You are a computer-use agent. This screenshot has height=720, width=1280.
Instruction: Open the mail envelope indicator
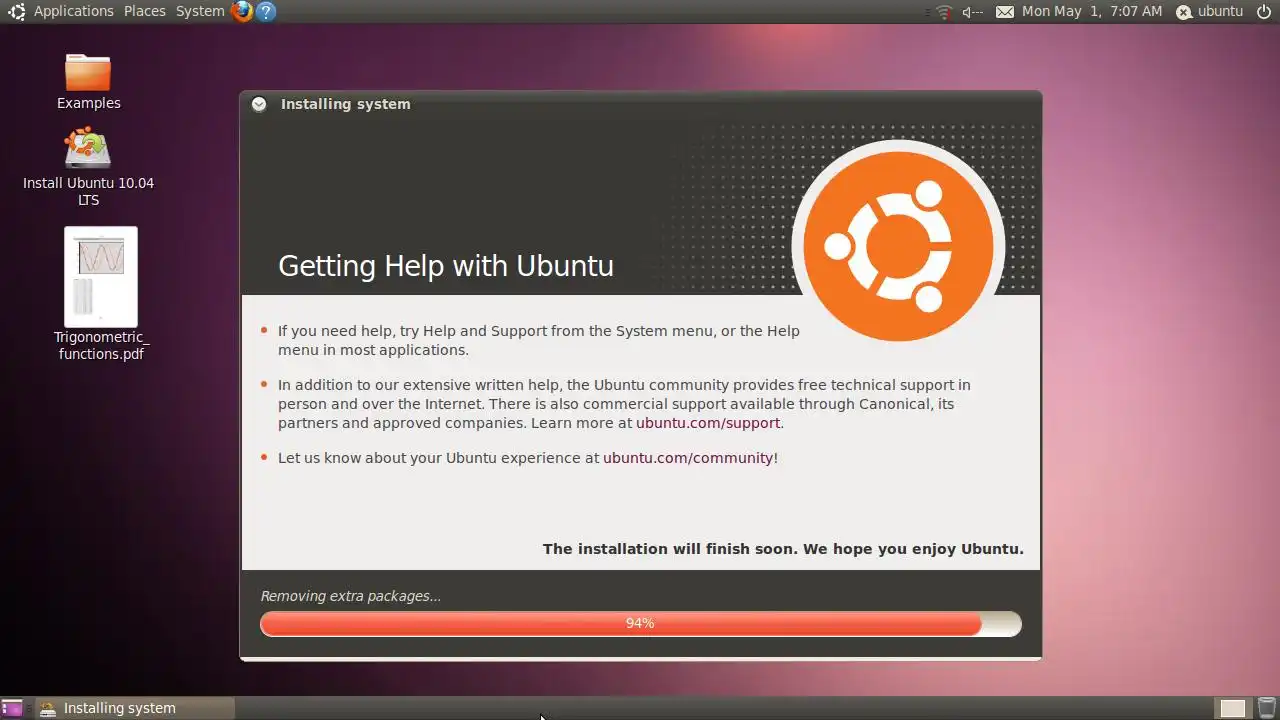click(1004, 12)
